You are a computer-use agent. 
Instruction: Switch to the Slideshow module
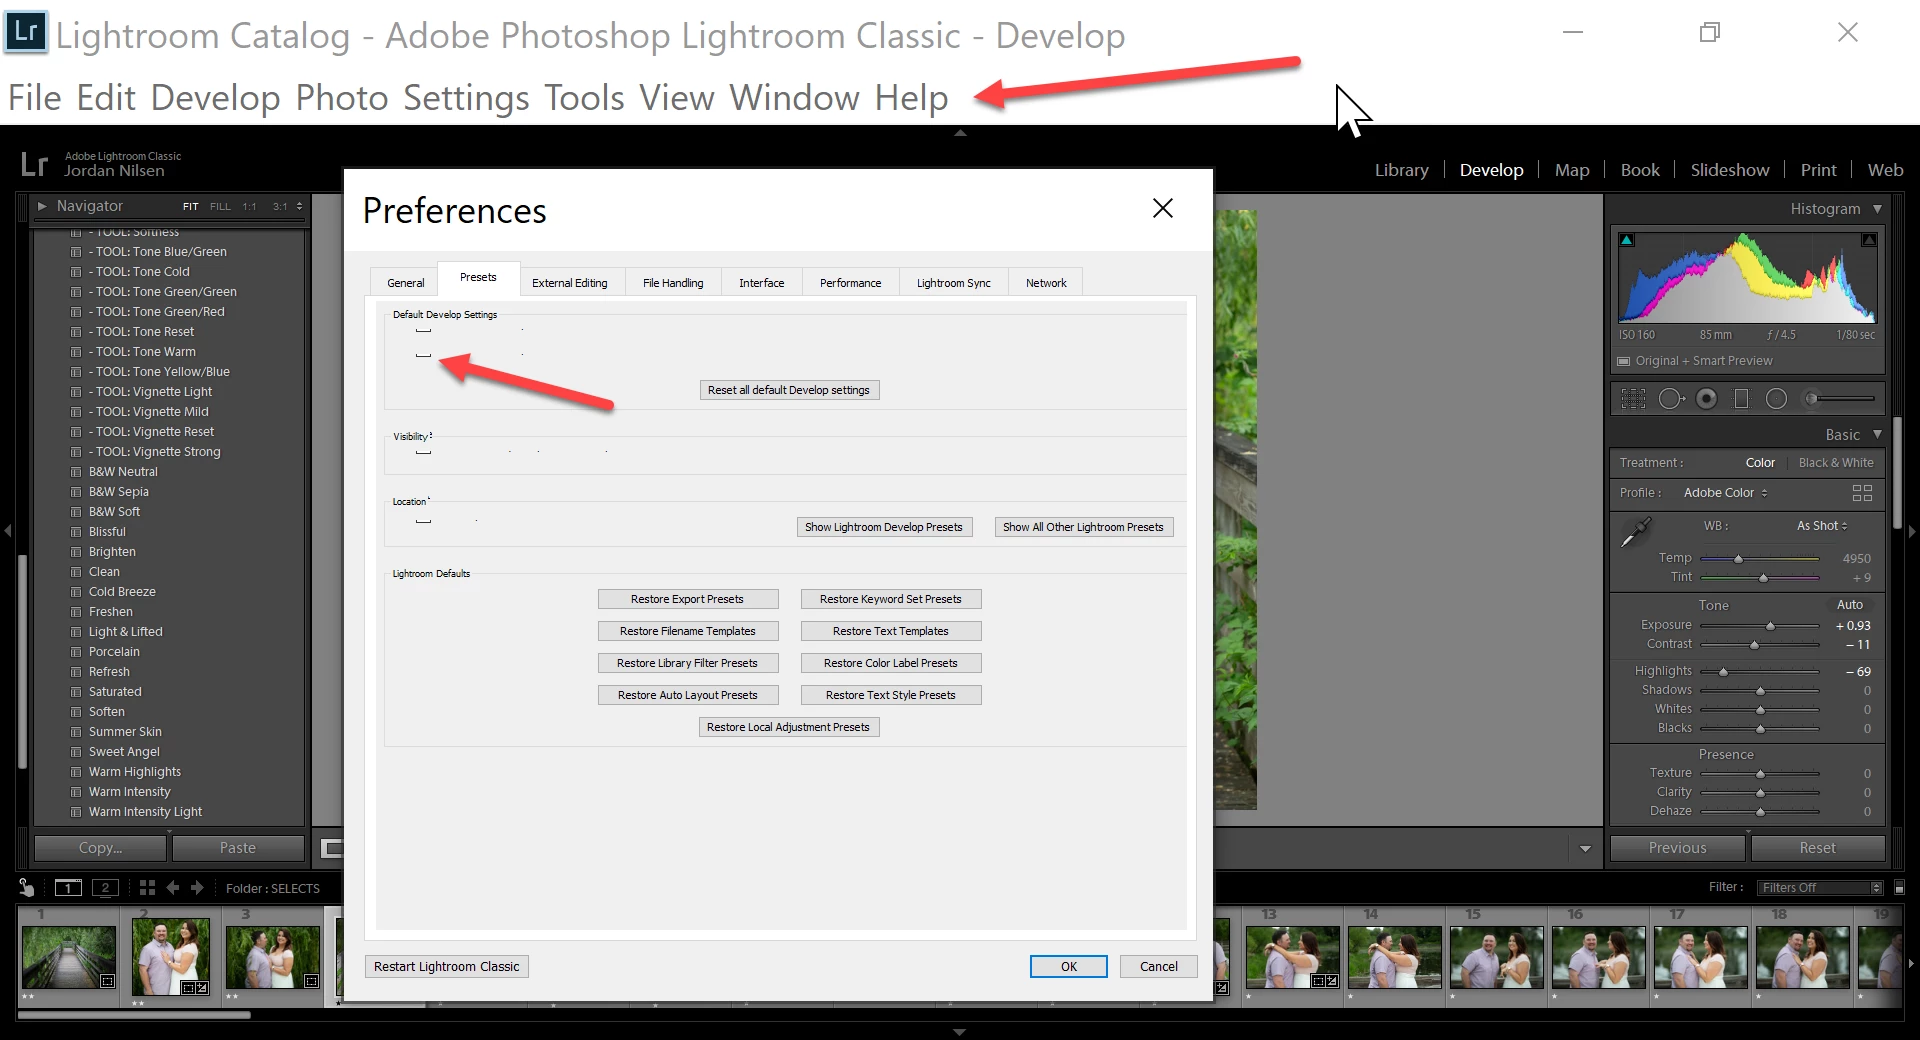[x=1729, y=170]
